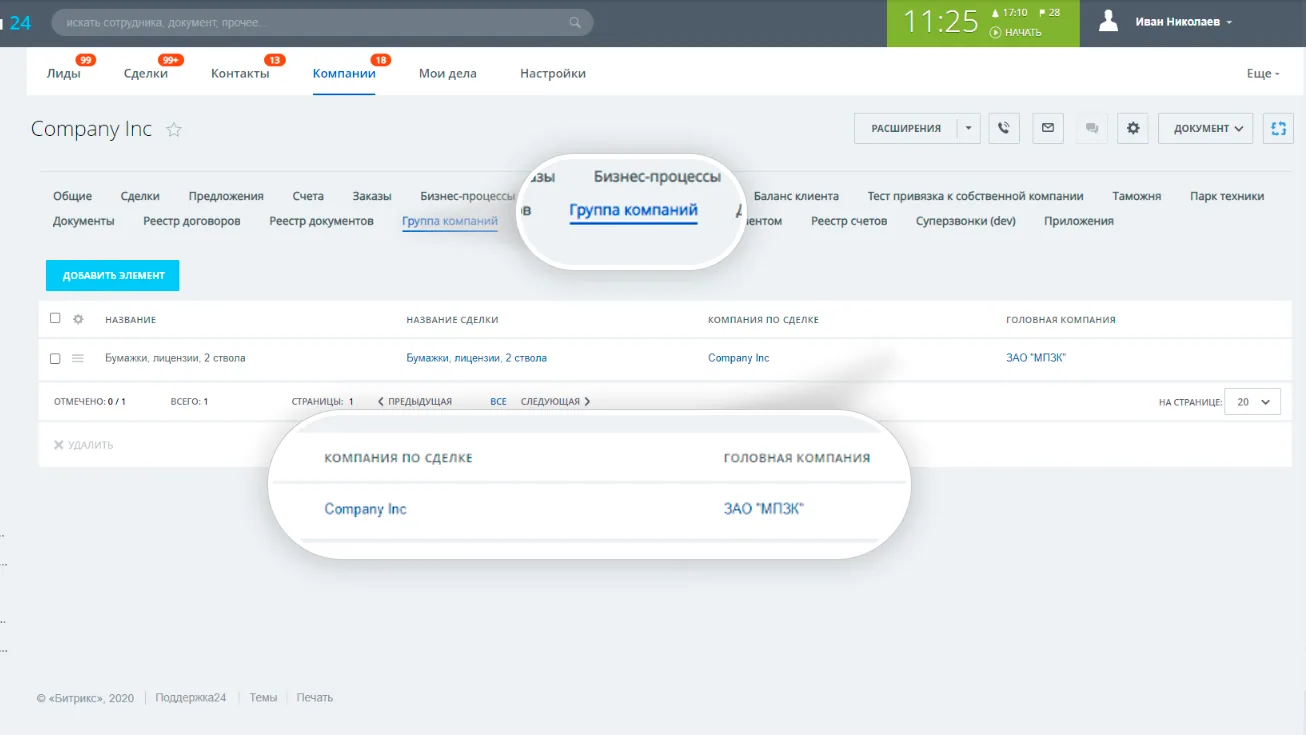
Task: Open the Реестр договоров sub-tab
Action: pyautogui.click(x=192, y=221)
